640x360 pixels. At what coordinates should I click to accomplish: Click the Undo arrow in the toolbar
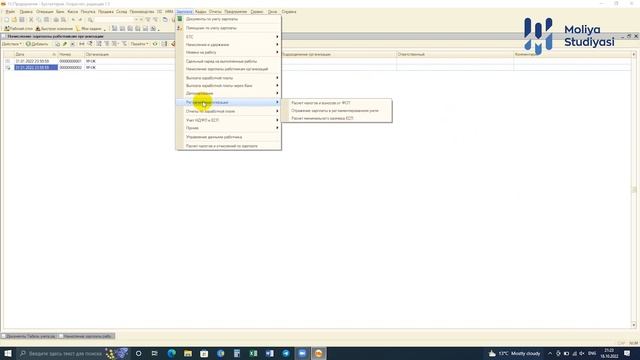73,20
